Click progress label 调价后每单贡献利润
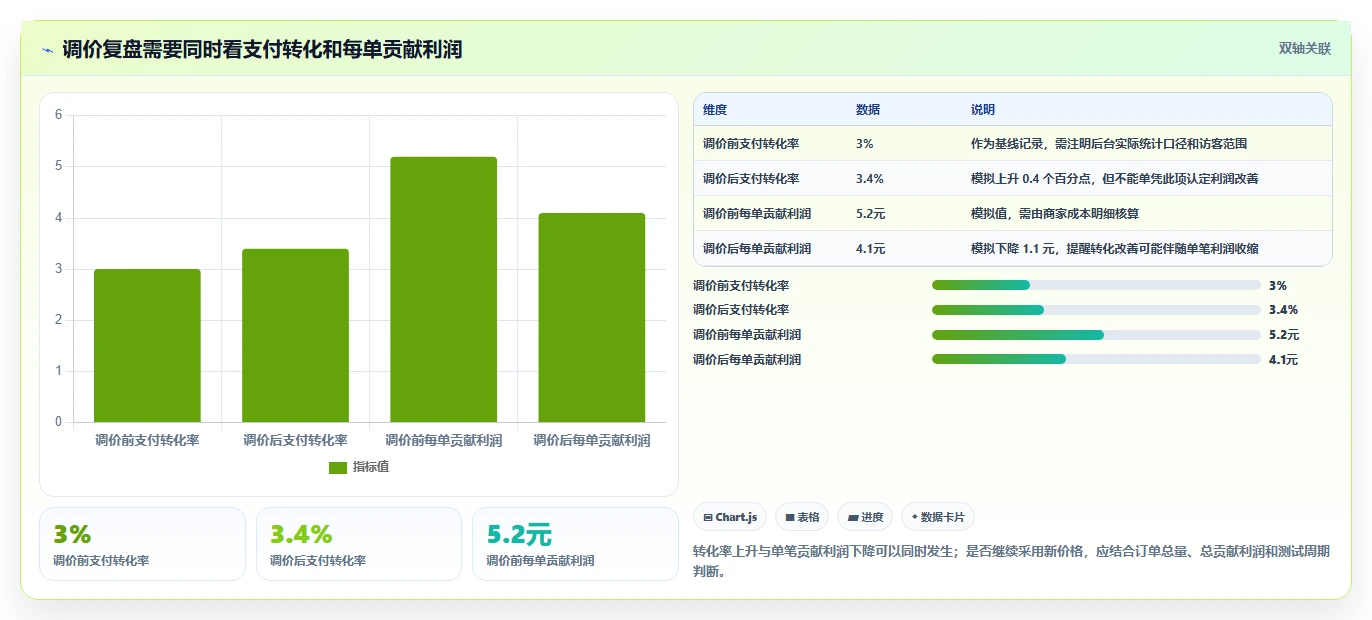 [747, 360]
